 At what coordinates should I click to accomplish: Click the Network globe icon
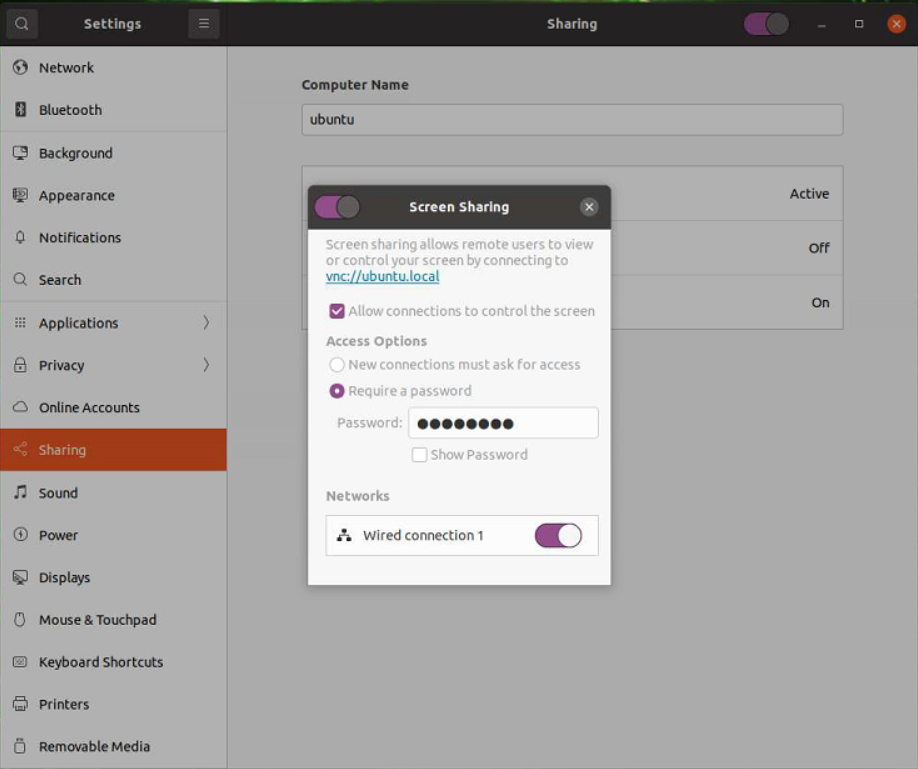tap(20, 67)
